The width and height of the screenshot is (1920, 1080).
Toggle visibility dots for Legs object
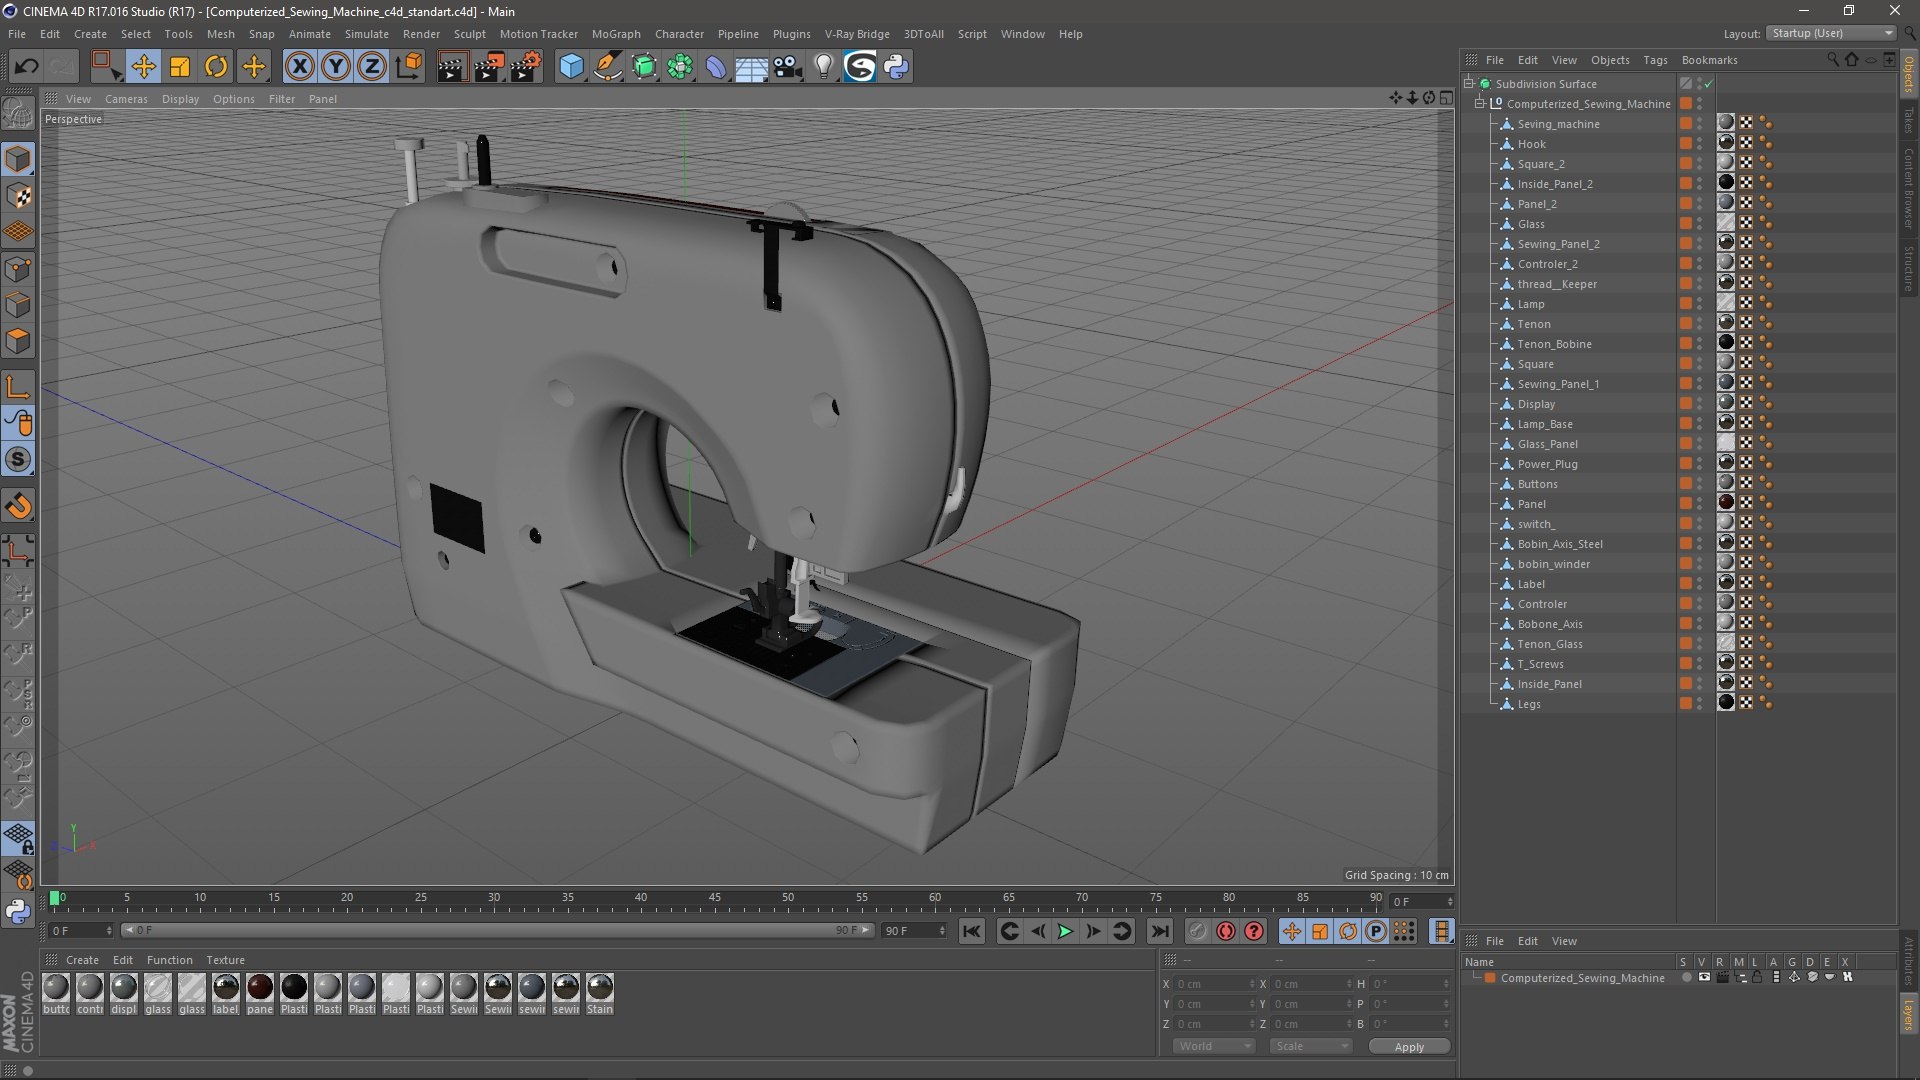(1700, 704)
